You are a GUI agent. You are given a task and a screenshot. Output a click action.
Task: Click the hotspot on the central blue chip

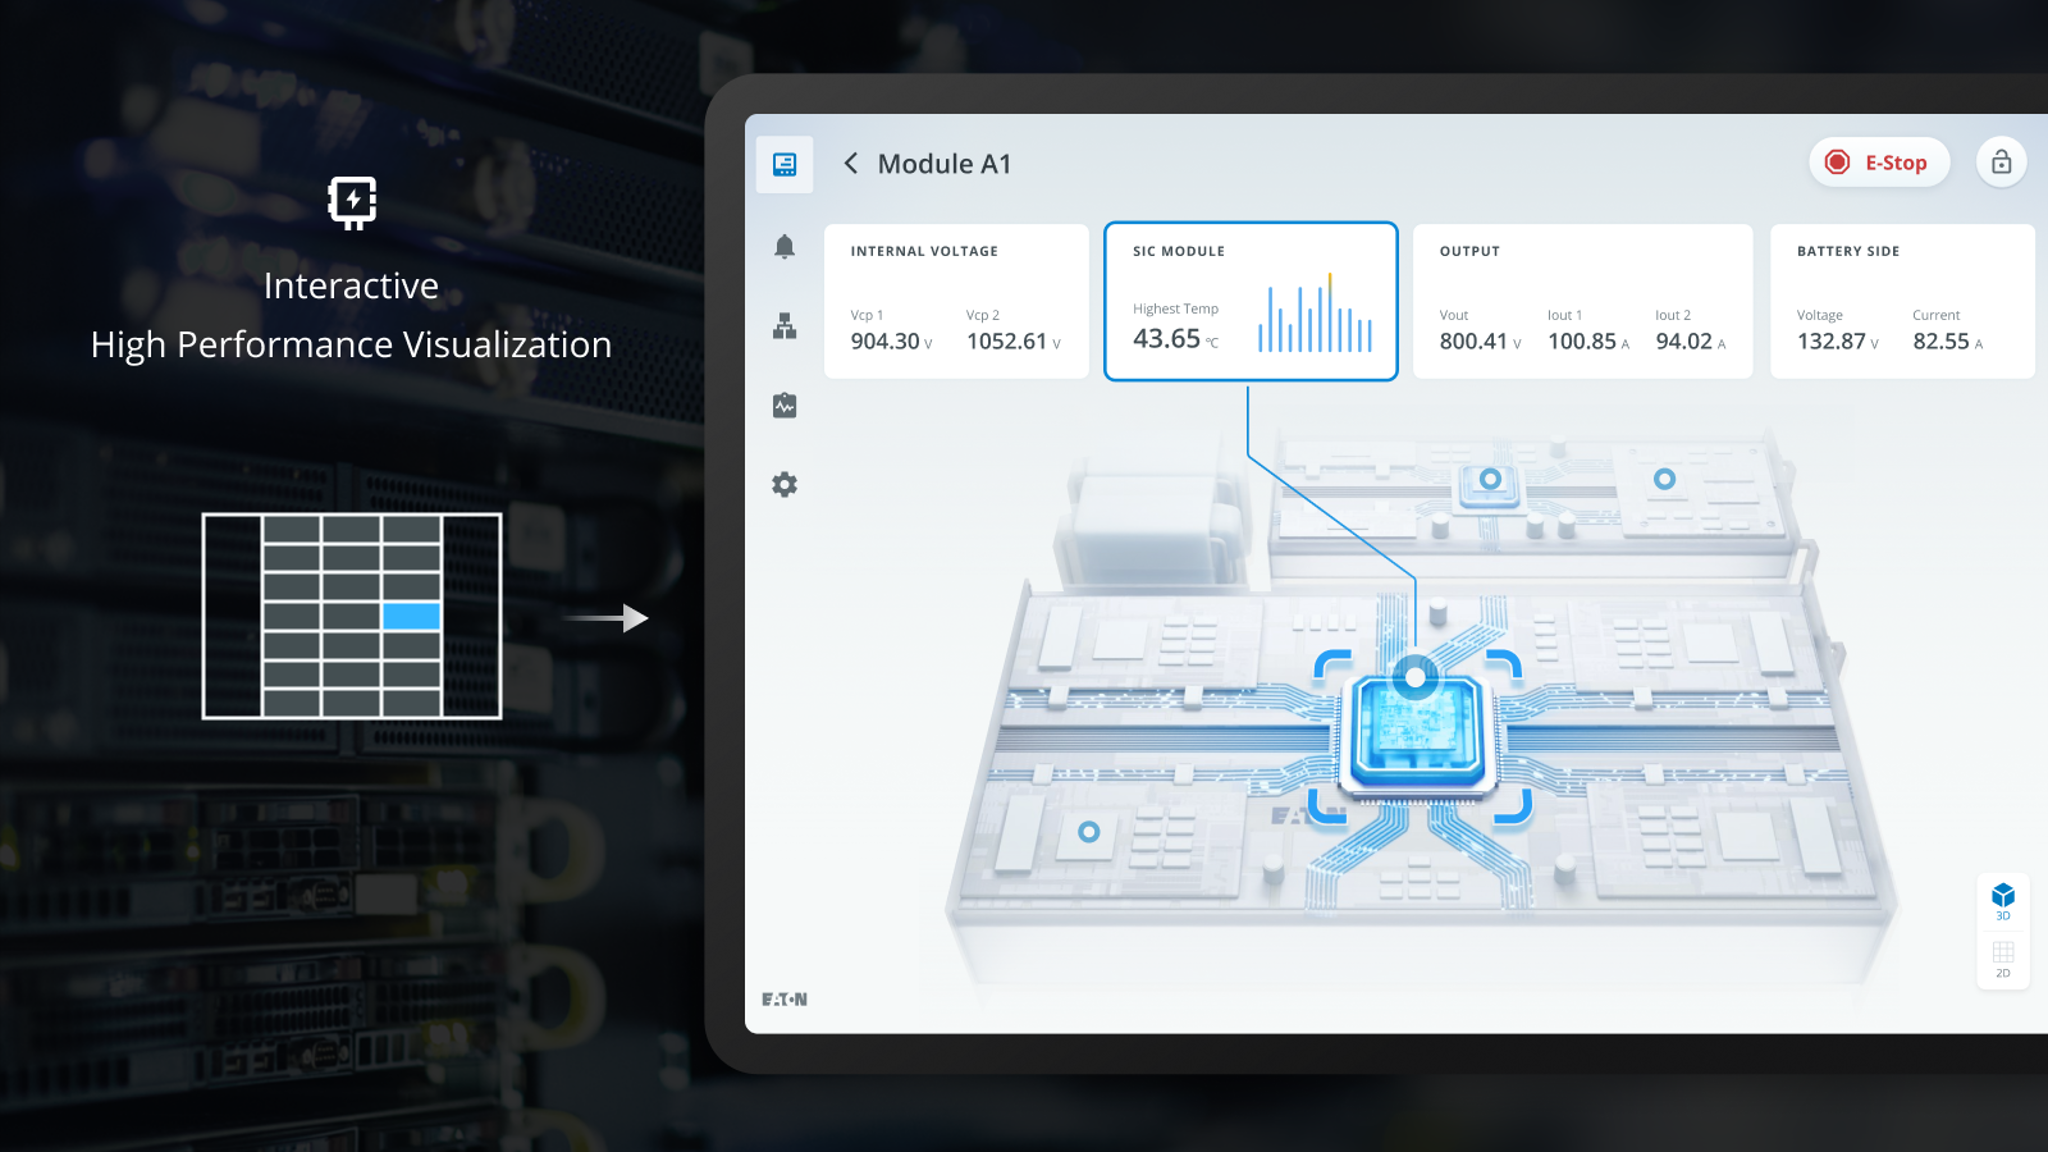pos(1415,677)
